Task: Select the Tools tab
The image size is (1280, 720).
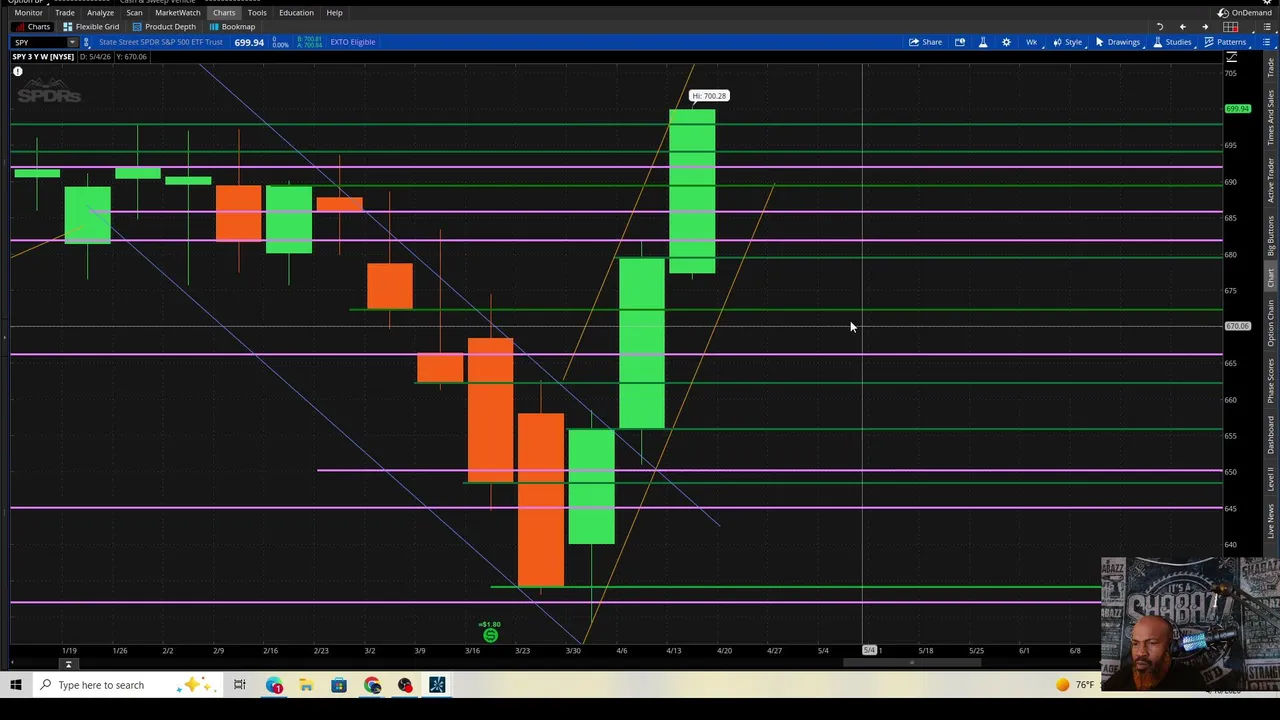Action: [x=257, y=13]
